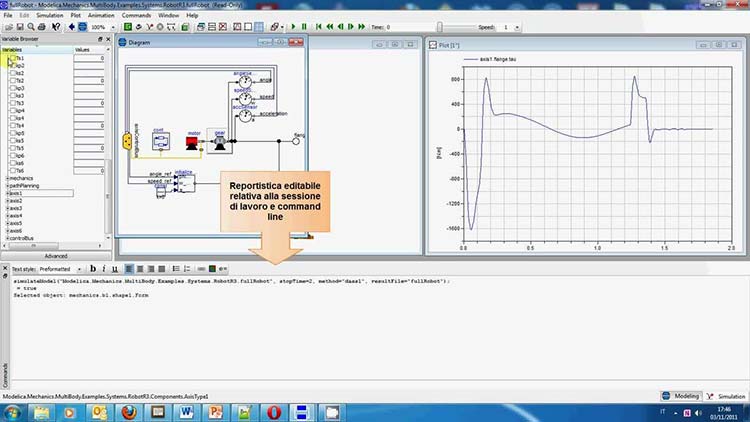Tick the fs6 variable checkbox
The image size is (750, 422).
[x=13, y=170]
